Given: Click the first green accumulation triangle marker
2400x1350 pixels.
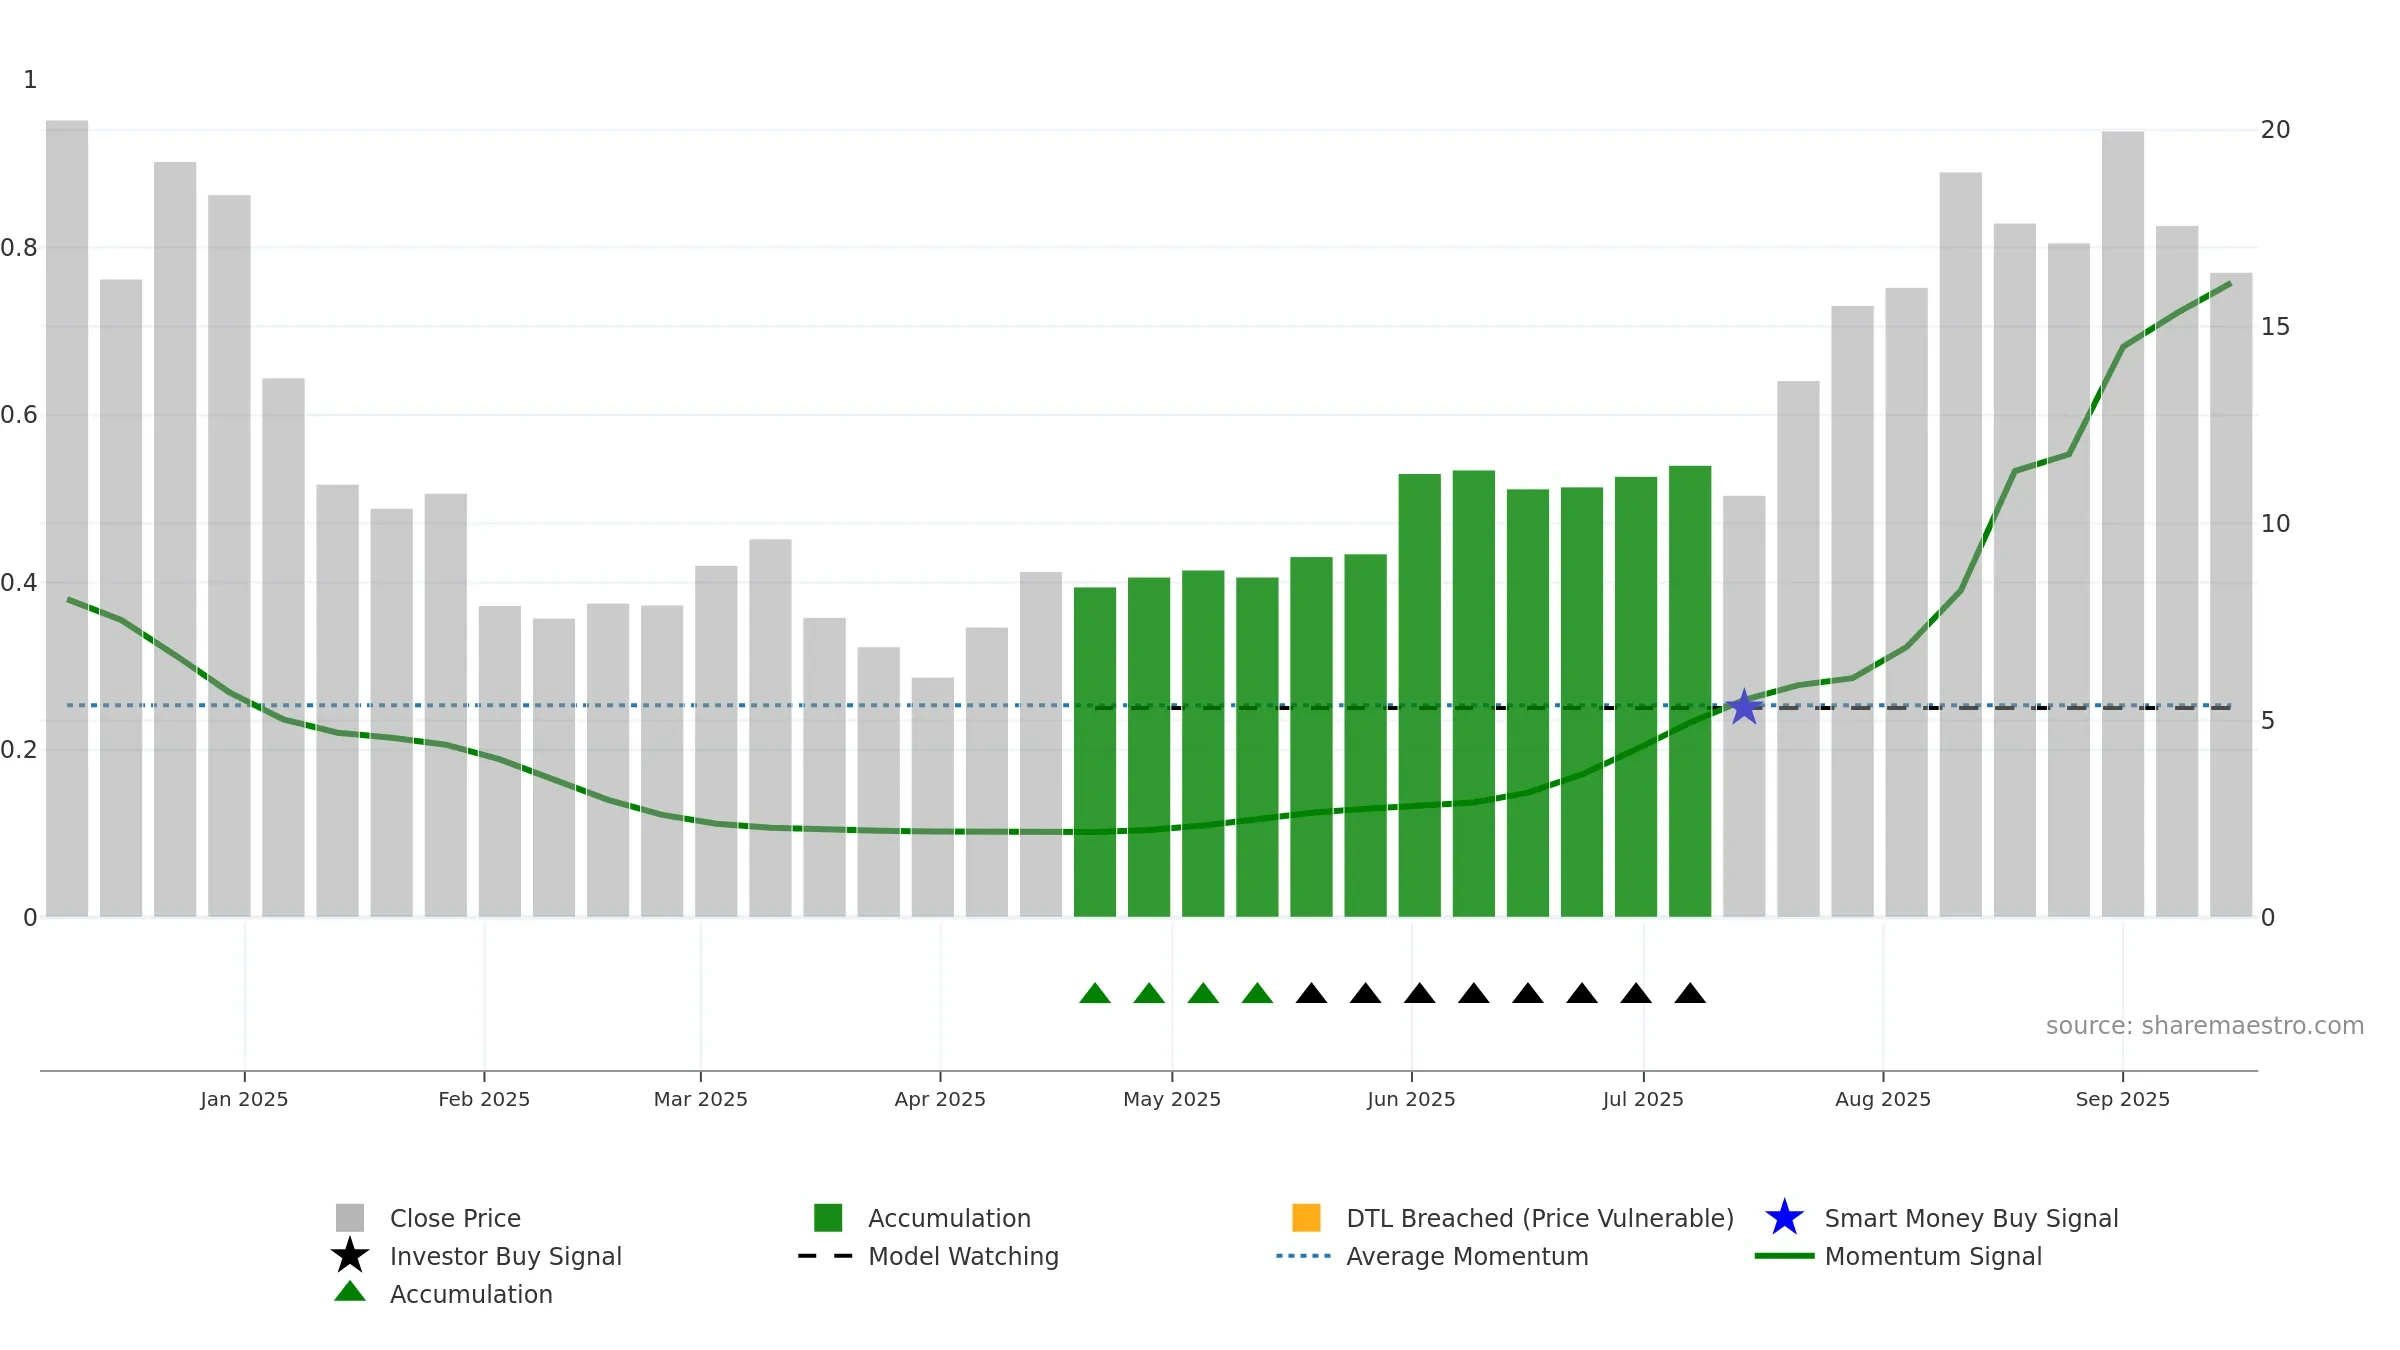Looking at the screenshot, I should [1095, 993].
